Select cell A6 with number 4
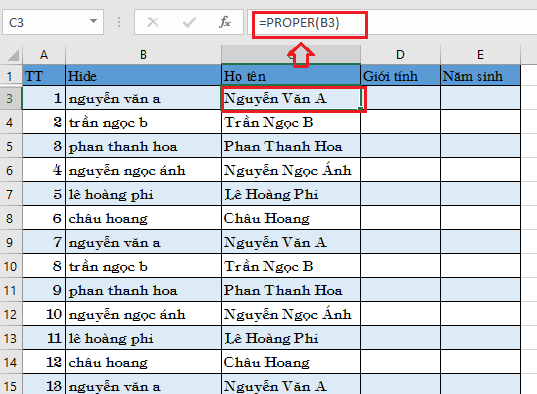Screen dimensions: 537x394 click(x=44, y=170)
